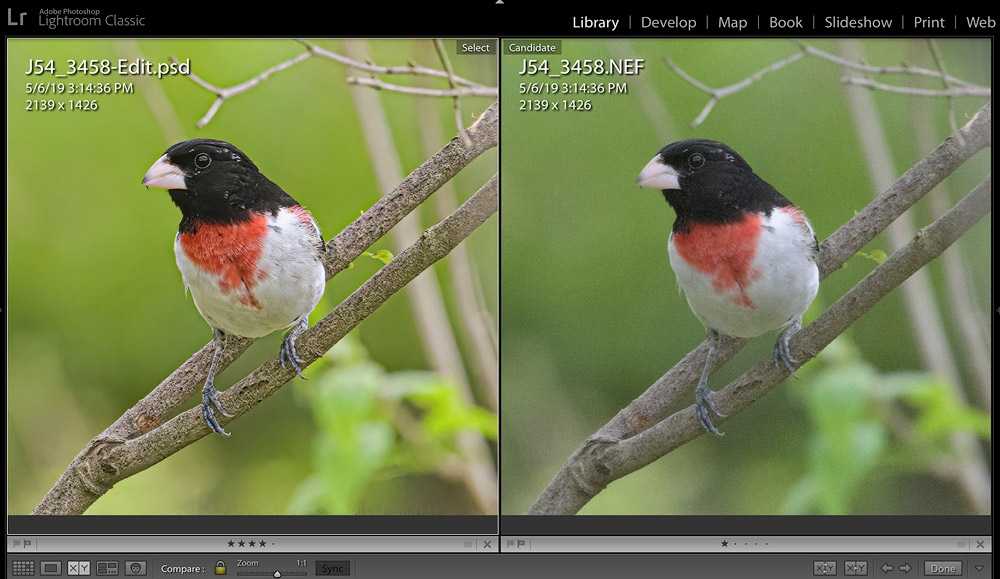
Task: Switch to Grid view
Action: 23,568
